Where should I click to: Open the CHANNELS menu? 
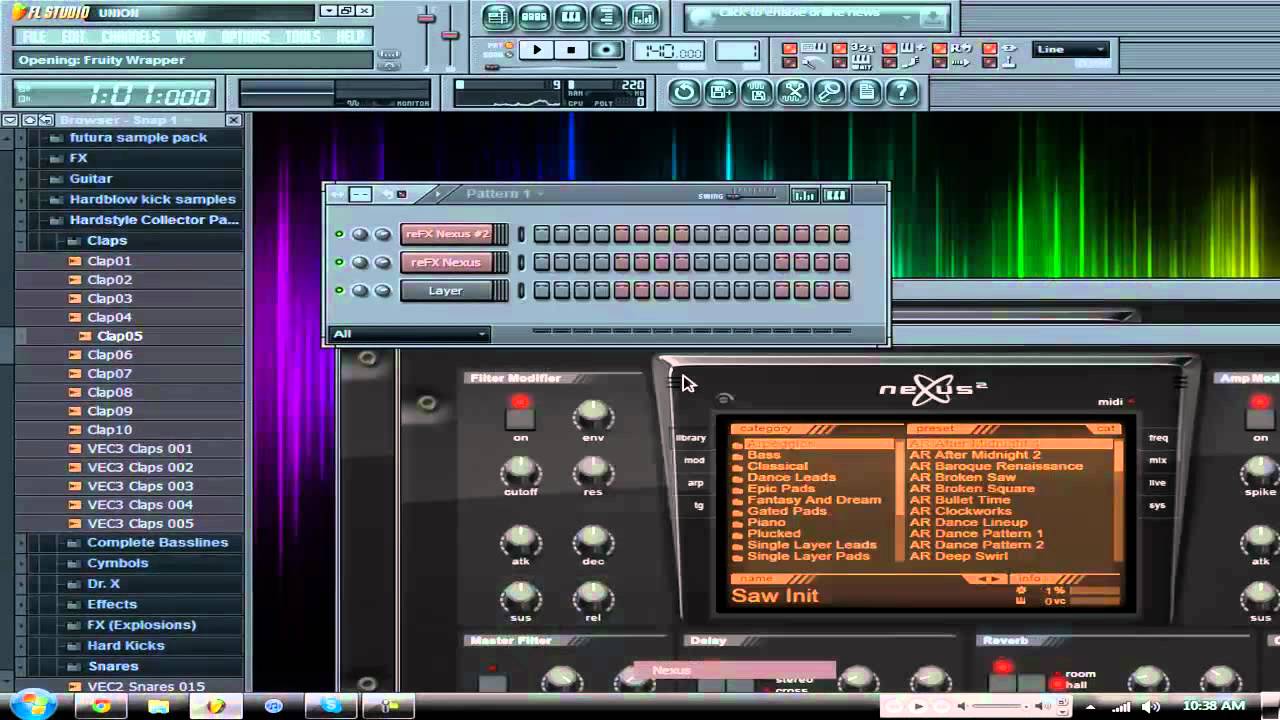point(130,37)
